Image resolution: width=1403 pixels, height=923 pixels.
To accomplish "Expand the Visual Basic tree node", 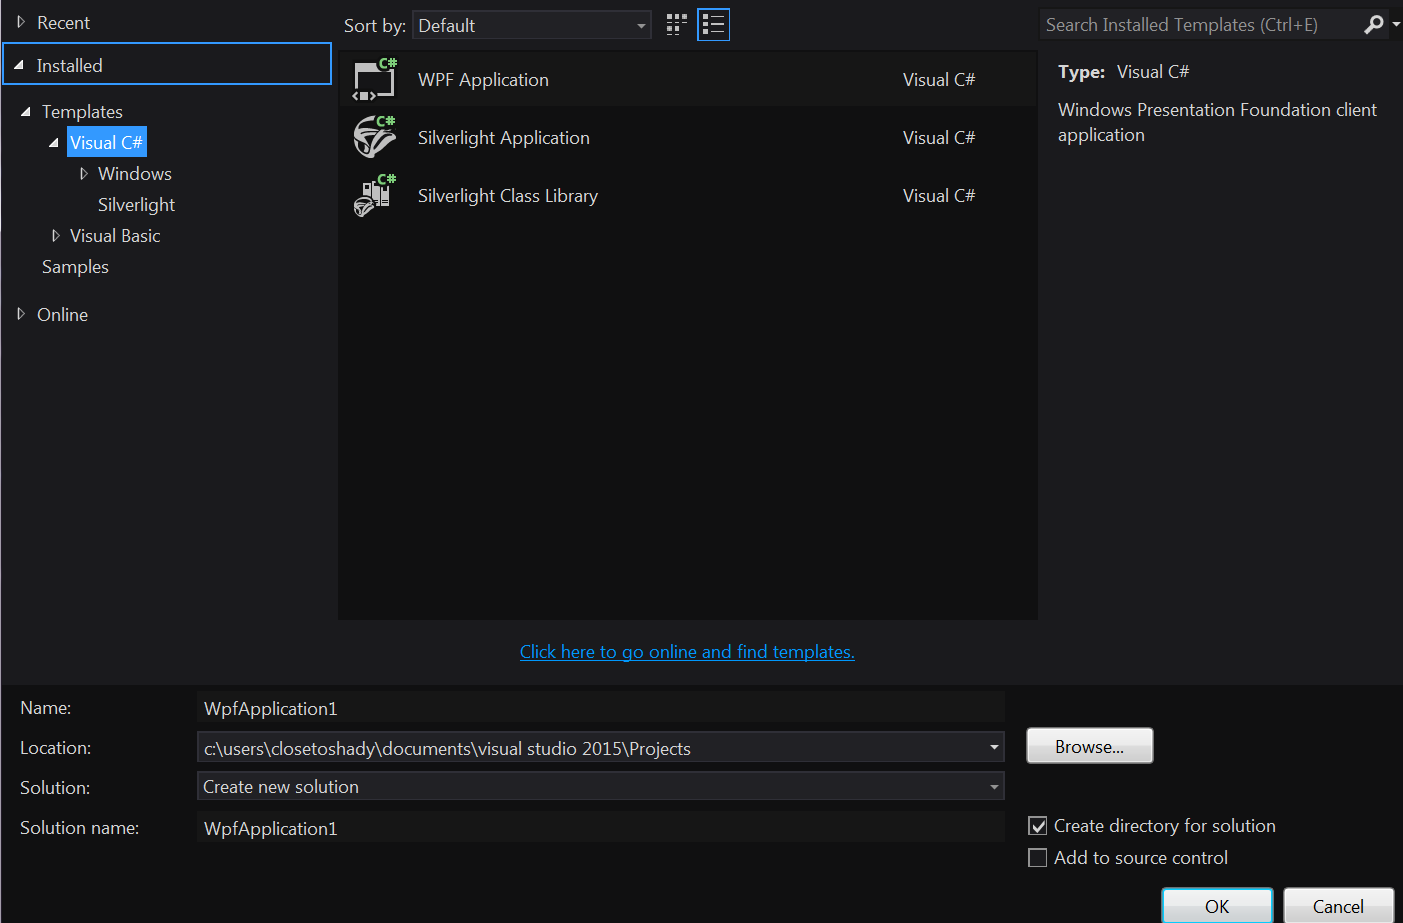I will coord(55,236).
